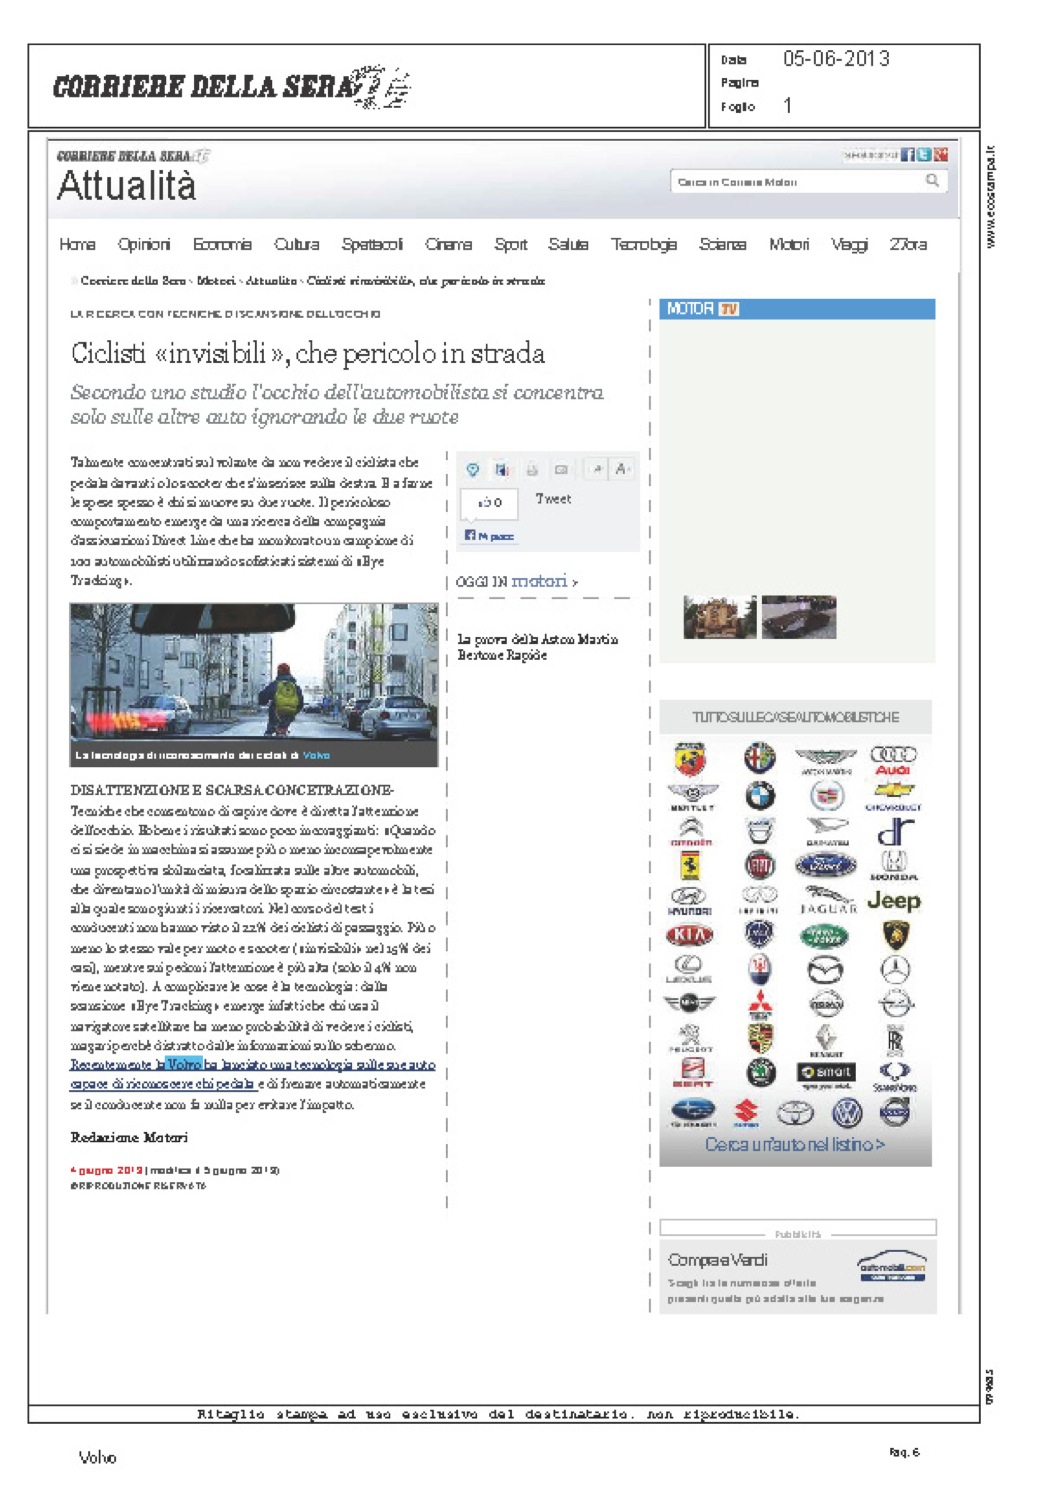Go to the Sport section

pos(510,244)
